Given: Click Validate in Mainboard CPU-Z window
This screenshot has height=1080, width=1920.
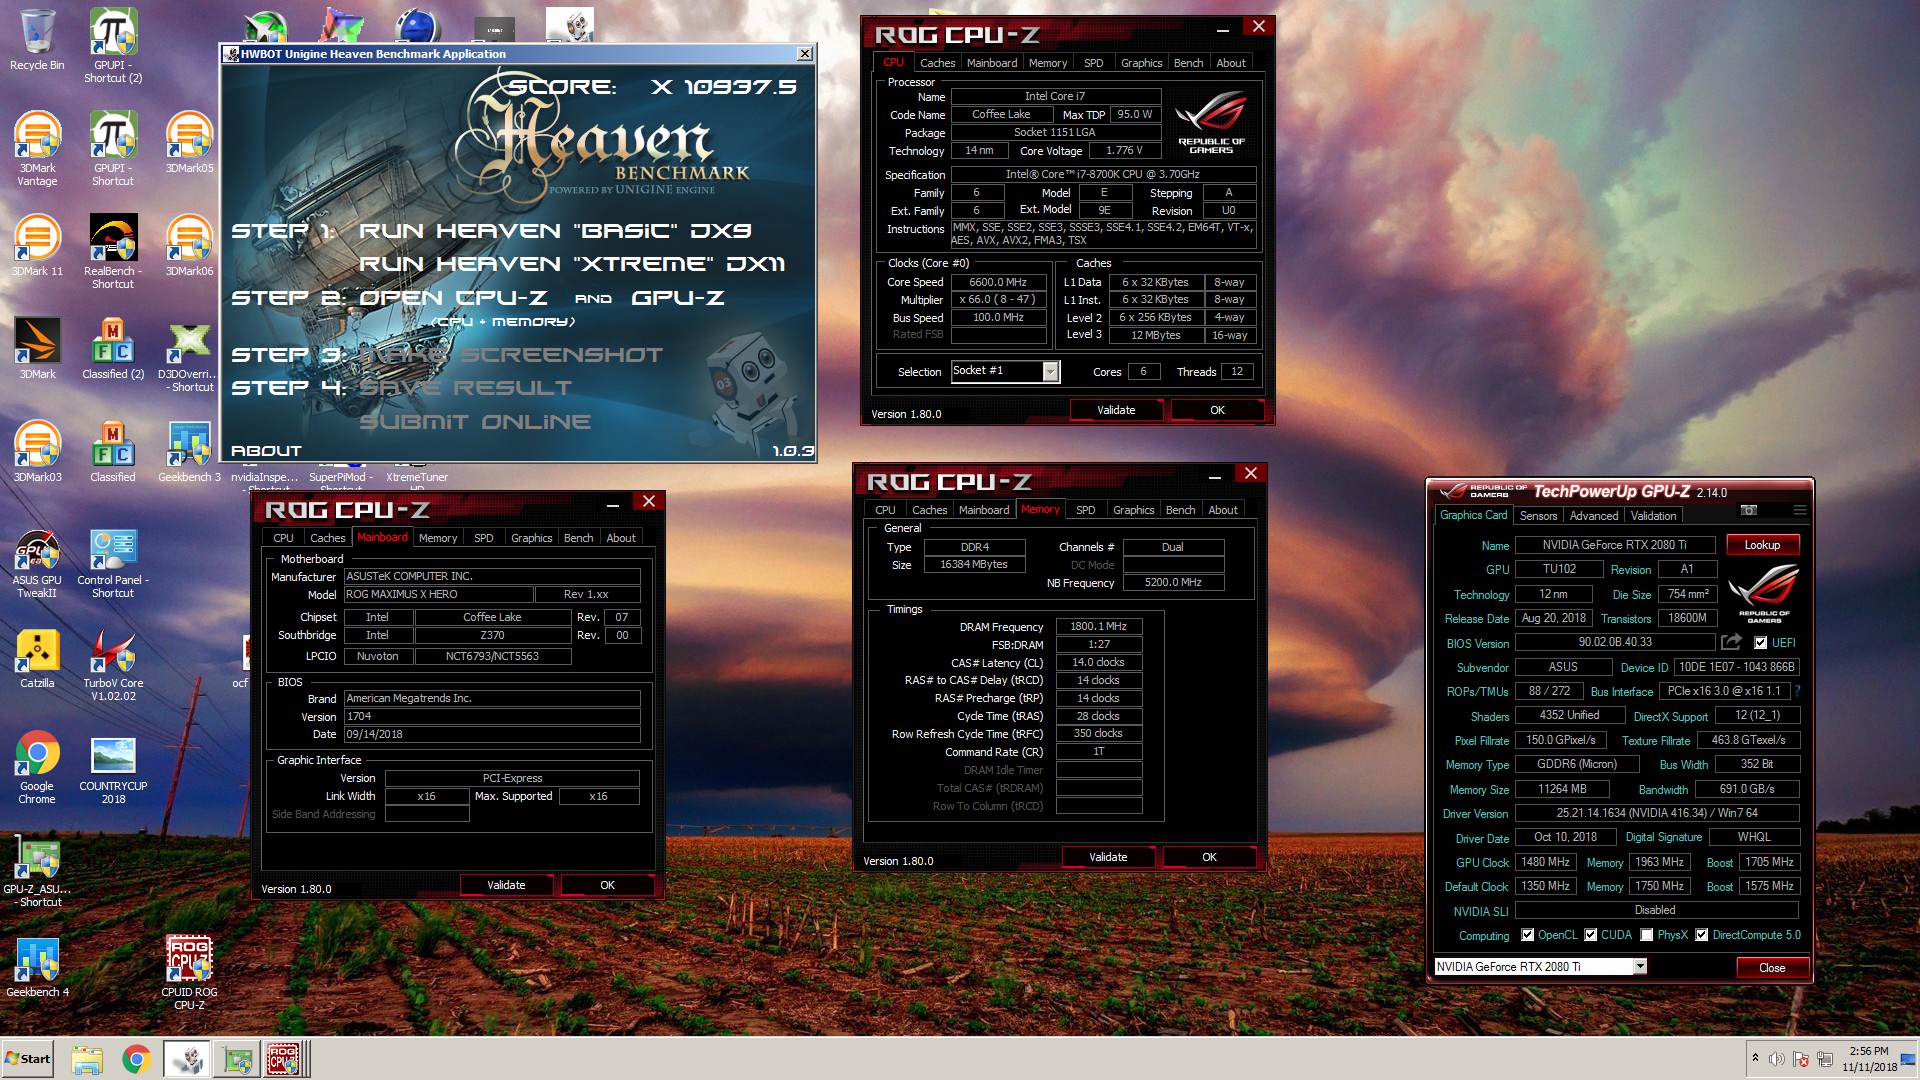Looking at the screenshot, I should [506, 885].
